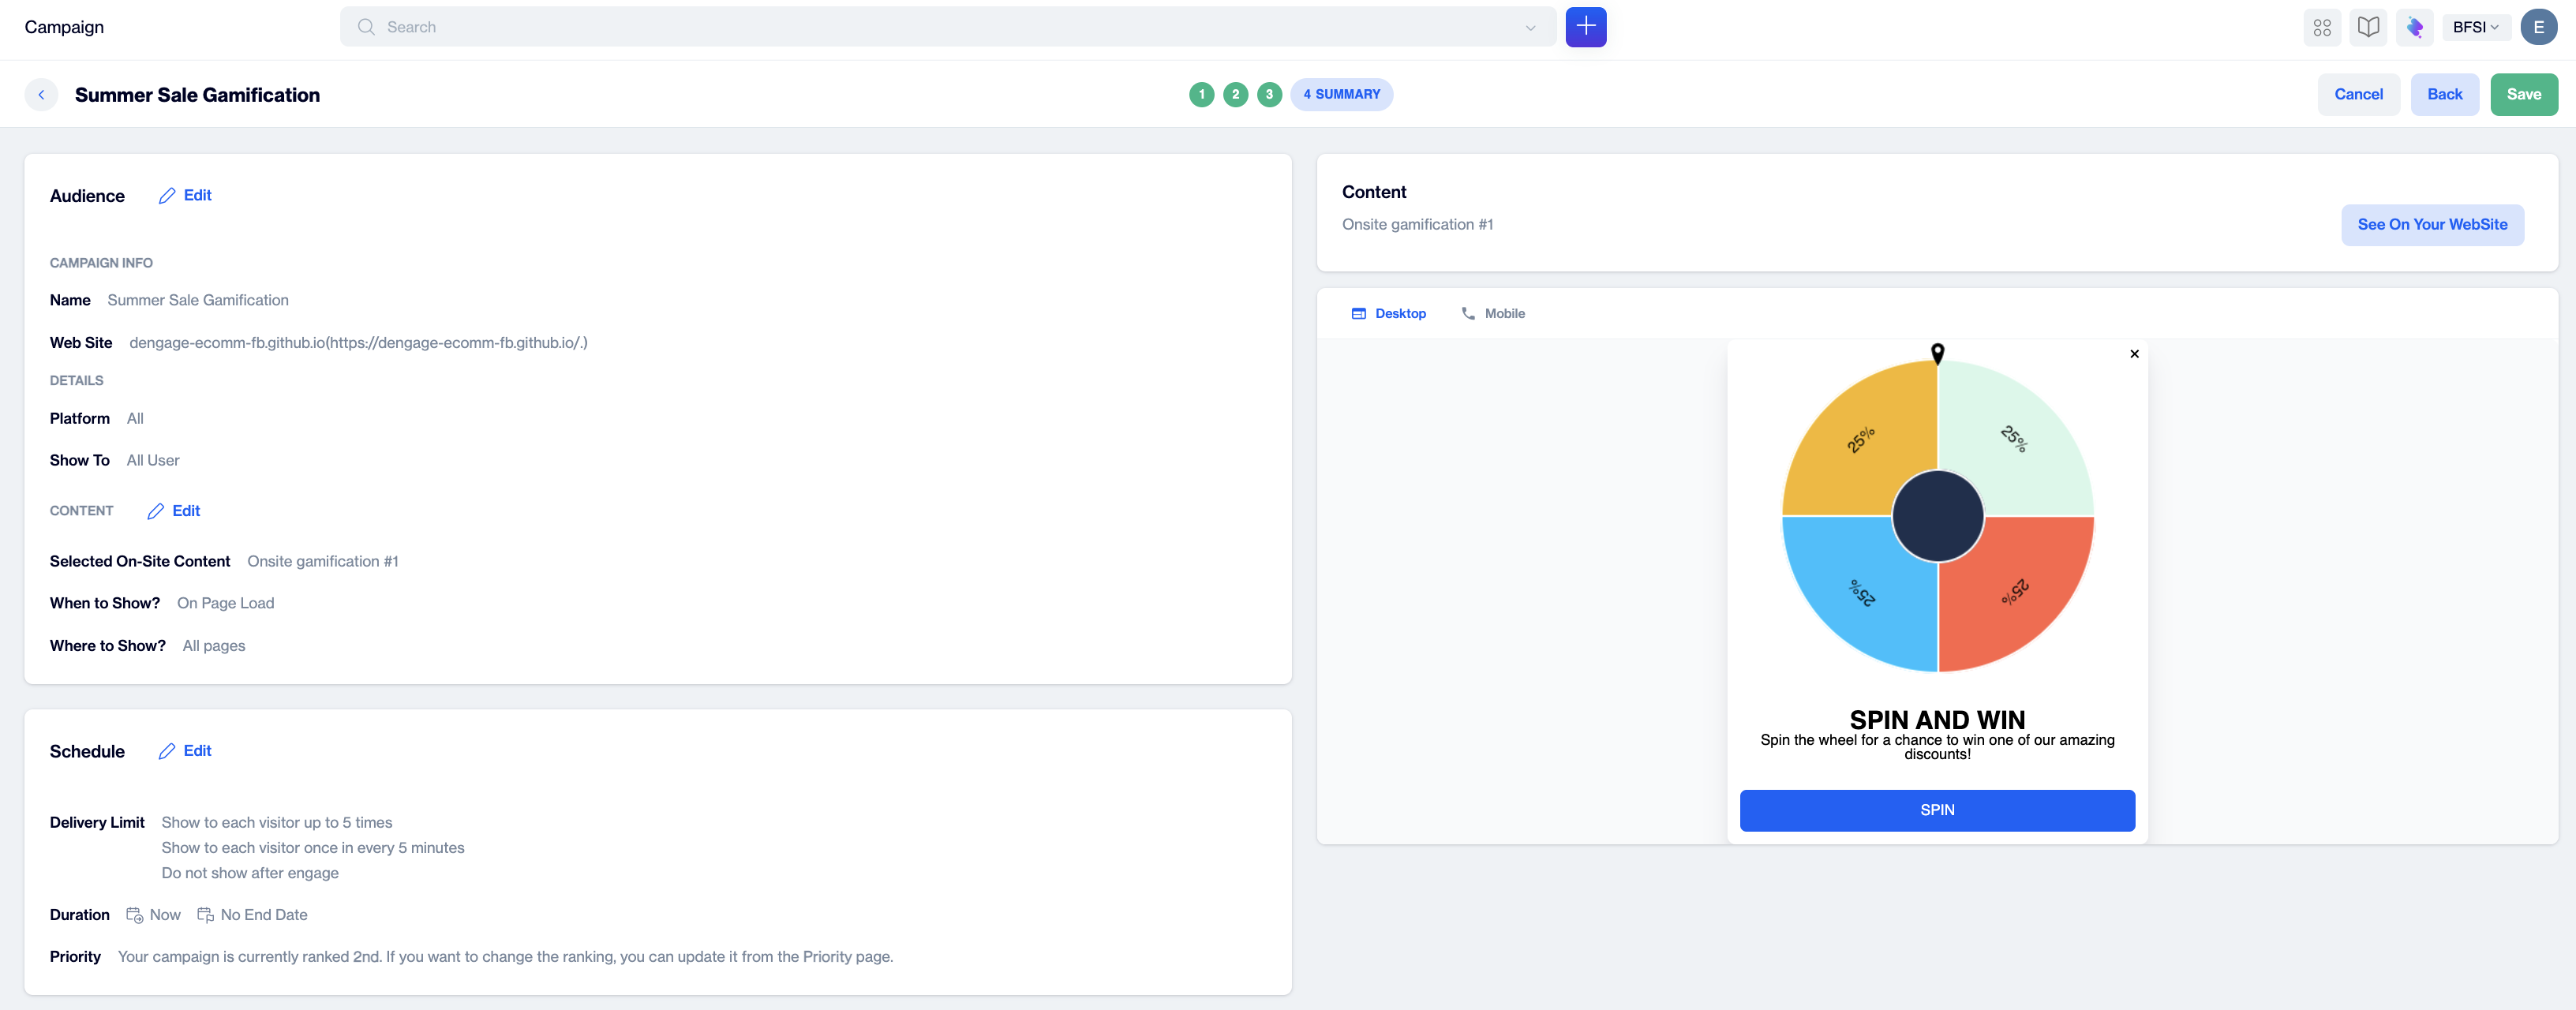Click the website URL value text

[358, 343]
